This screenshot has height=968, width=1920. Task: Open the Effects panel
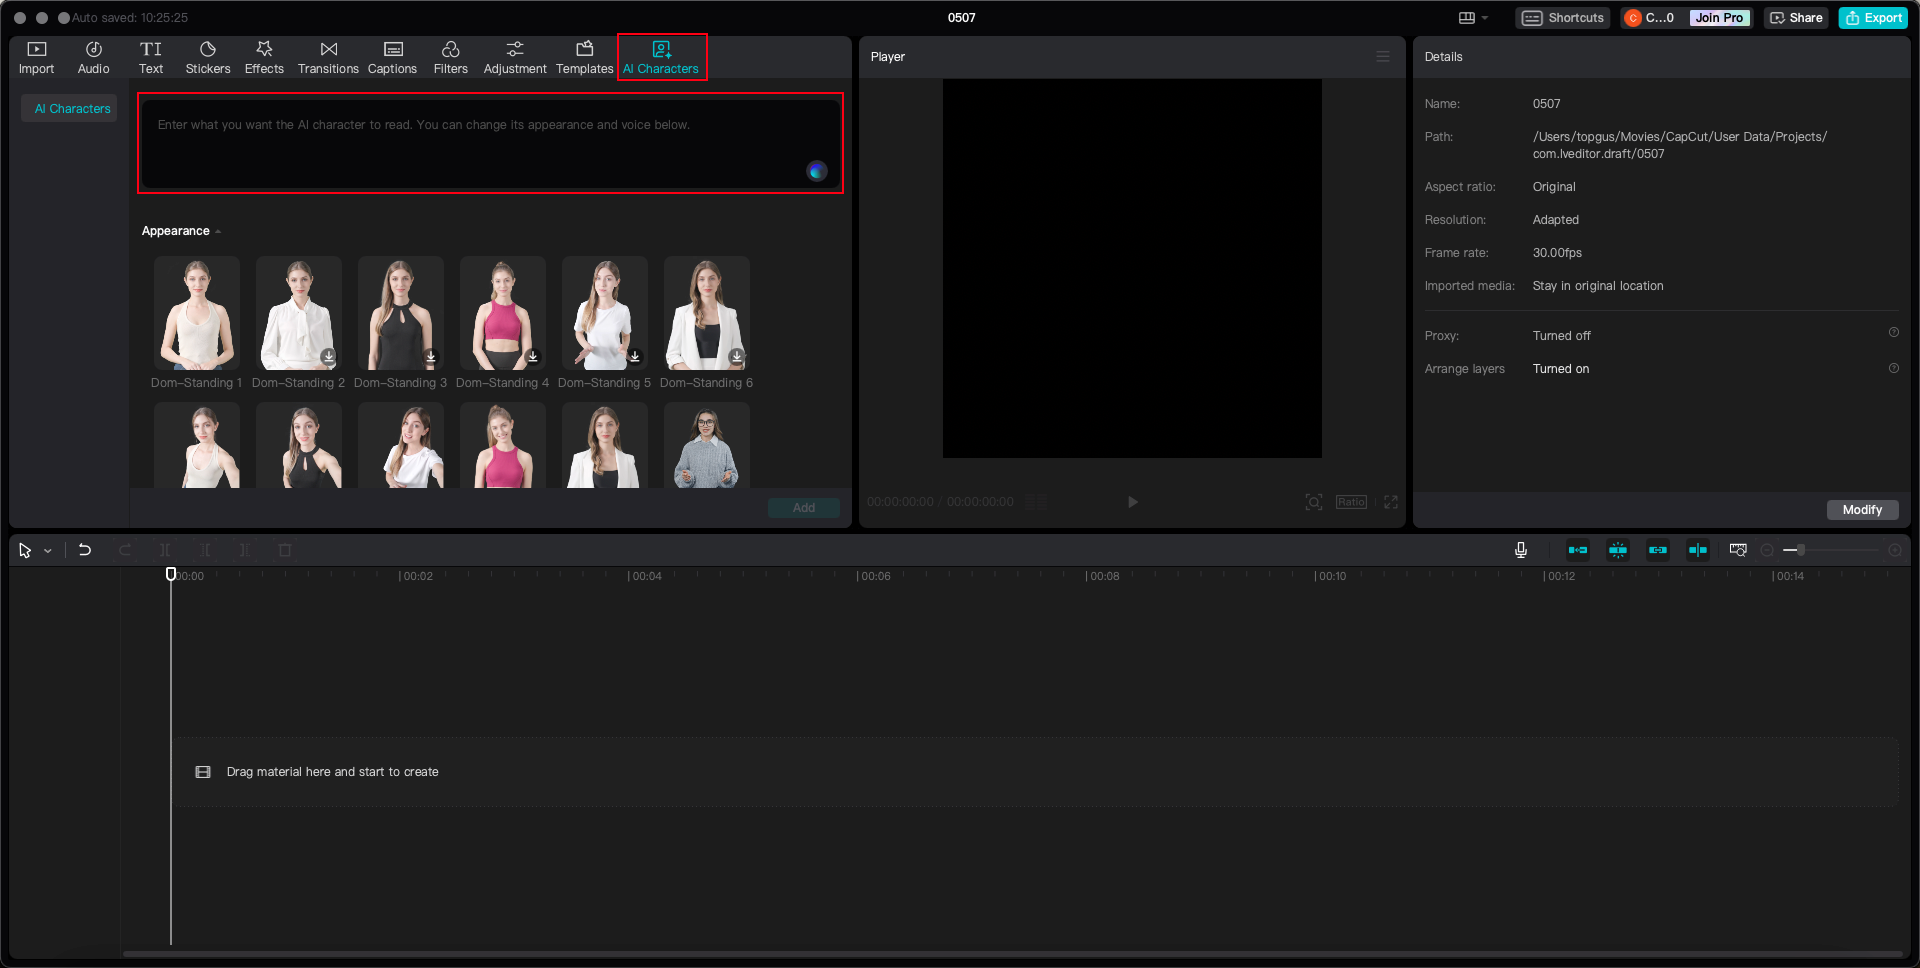264,57
